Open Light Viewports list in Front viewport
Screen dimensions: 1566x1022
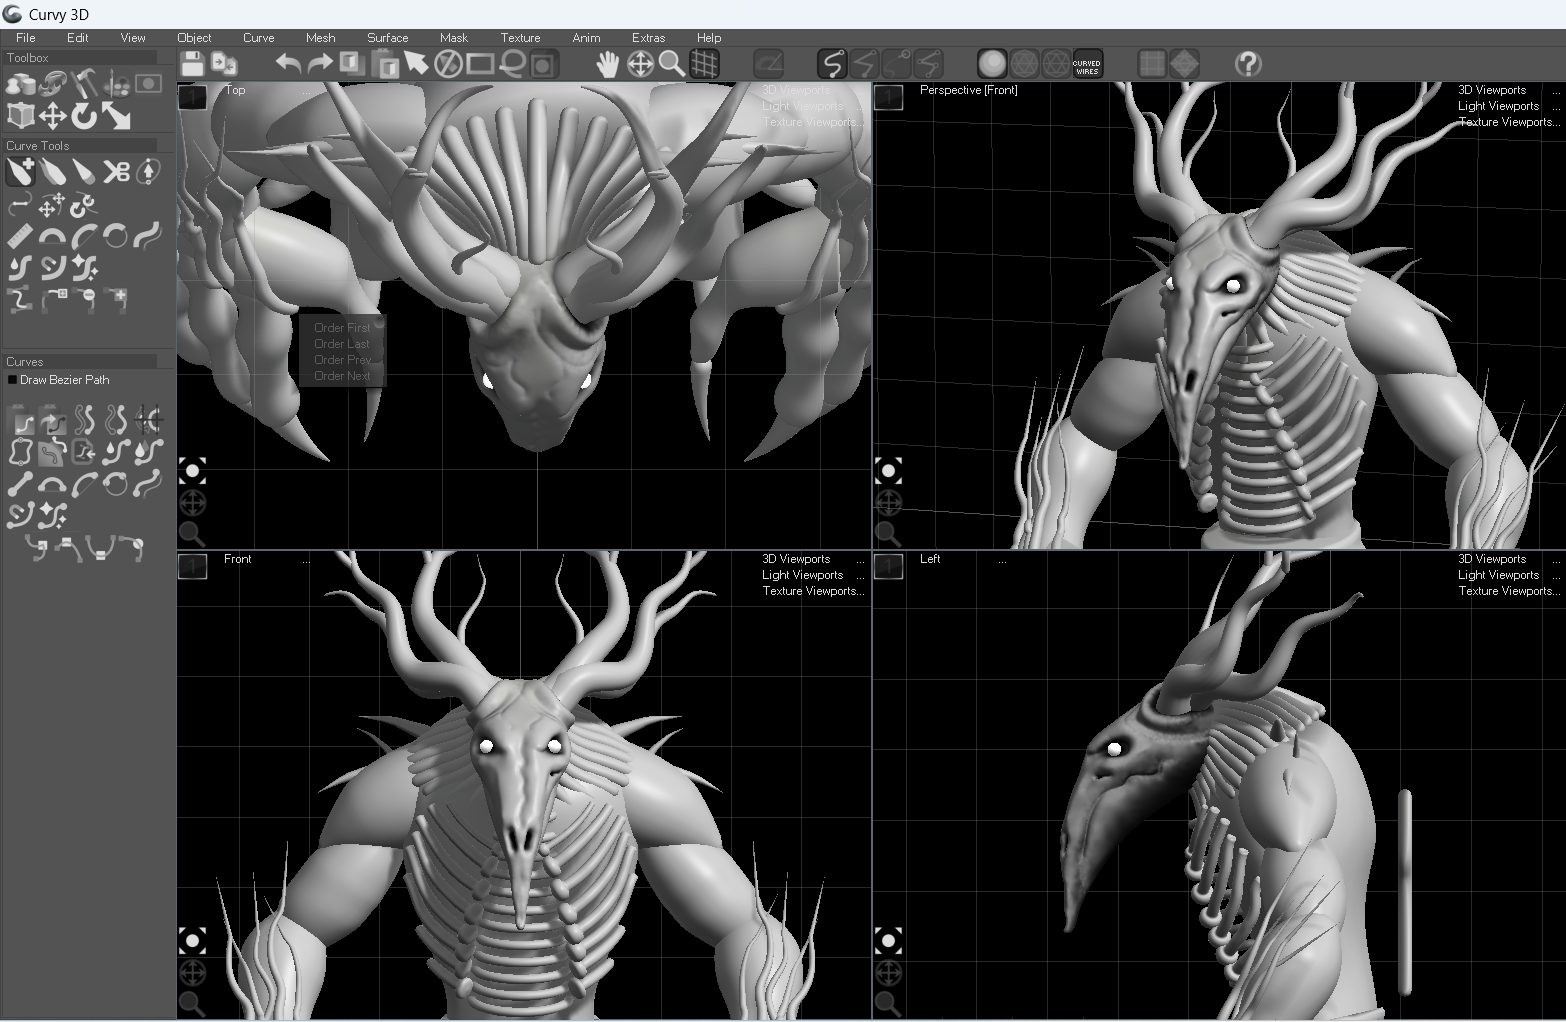802,575
